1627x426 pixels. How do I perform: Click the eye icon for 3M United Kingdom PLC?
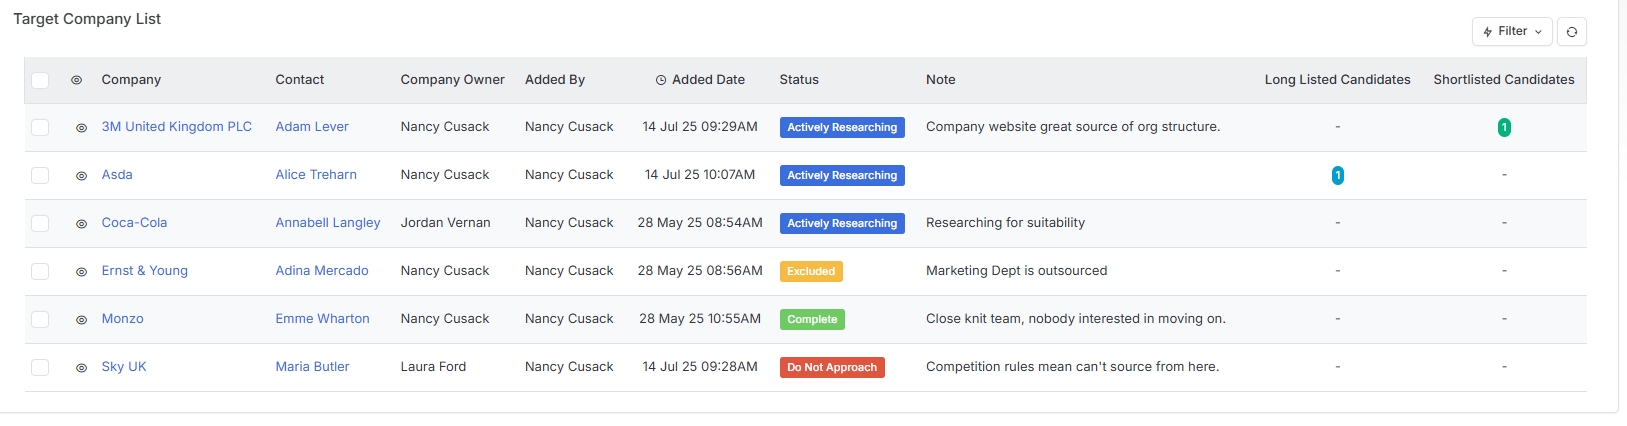tap(81, 128)
